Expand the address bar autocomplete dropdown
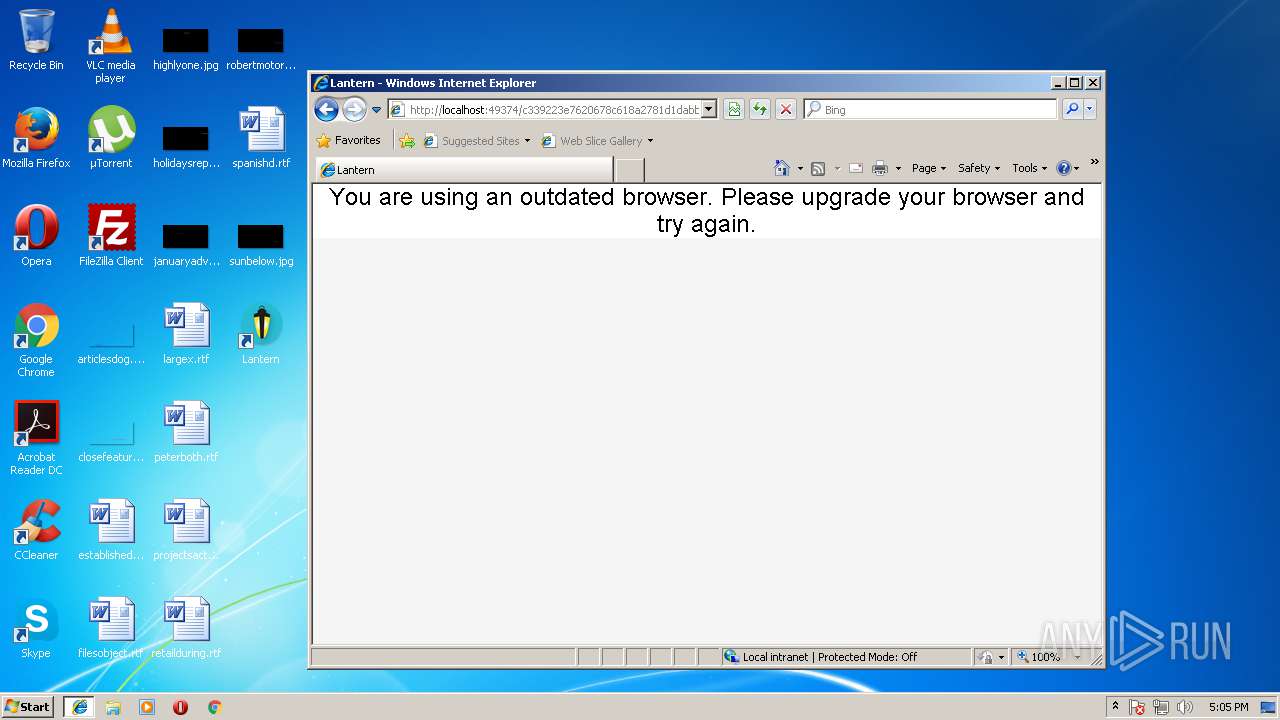 coord(709,110)
